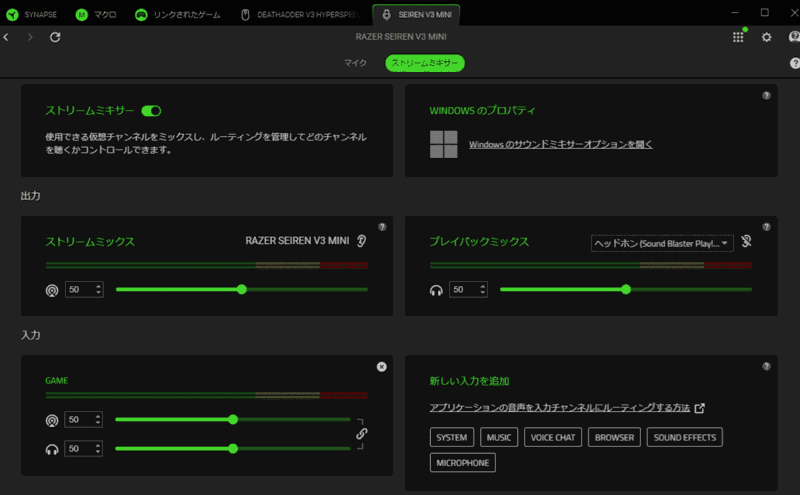Click the 入力 section heading
800x495 pixels.
click(x=31, y=335)
